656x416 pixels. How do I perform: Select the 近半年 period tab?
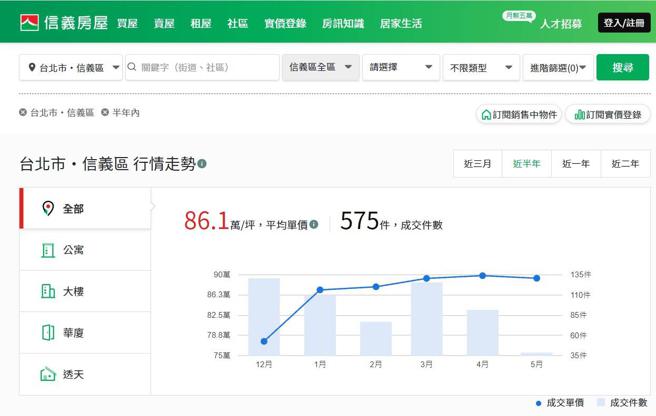[527, 164]
